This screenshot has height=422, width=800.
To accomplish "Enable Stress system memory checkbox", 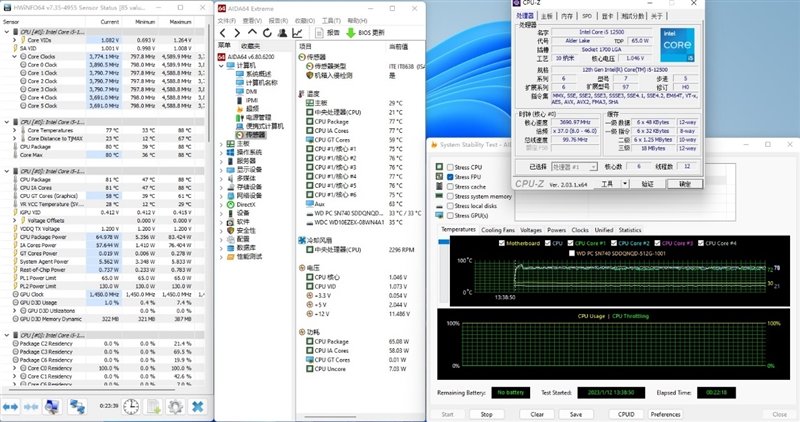I will (x=450, y=196).
